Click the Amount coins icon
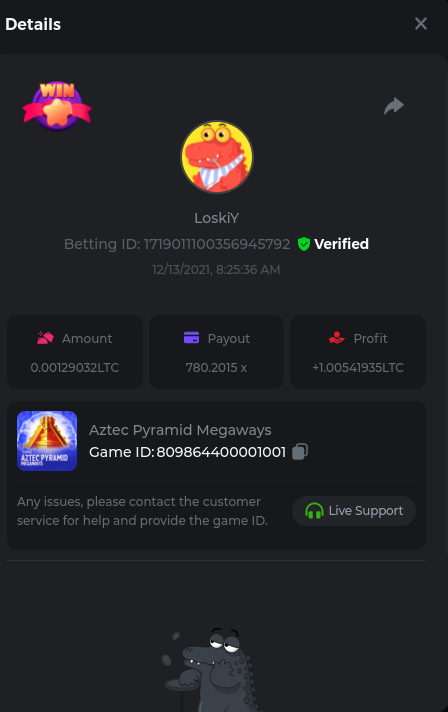Screen dimensions: 448x712 point(45,338)
